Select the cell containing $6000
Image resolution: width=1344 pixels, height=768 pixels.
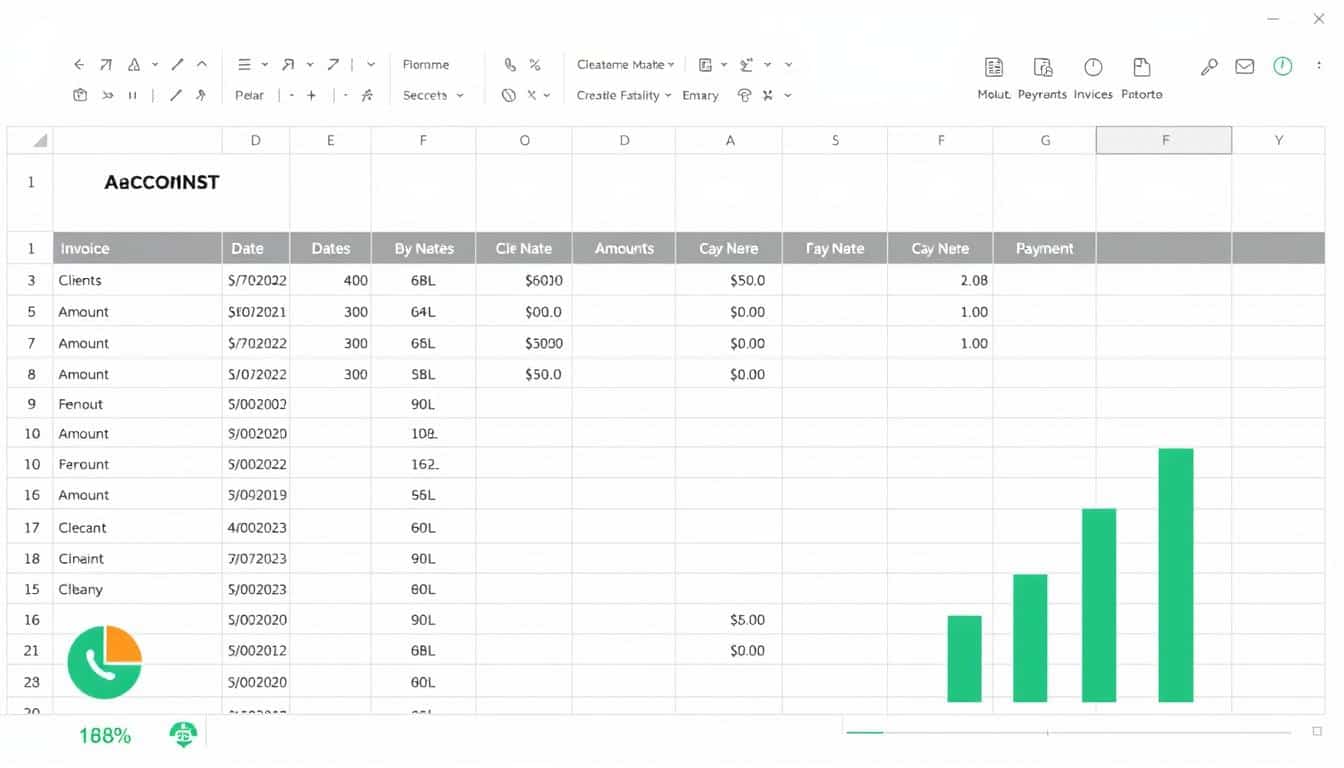tap(524, 280)
